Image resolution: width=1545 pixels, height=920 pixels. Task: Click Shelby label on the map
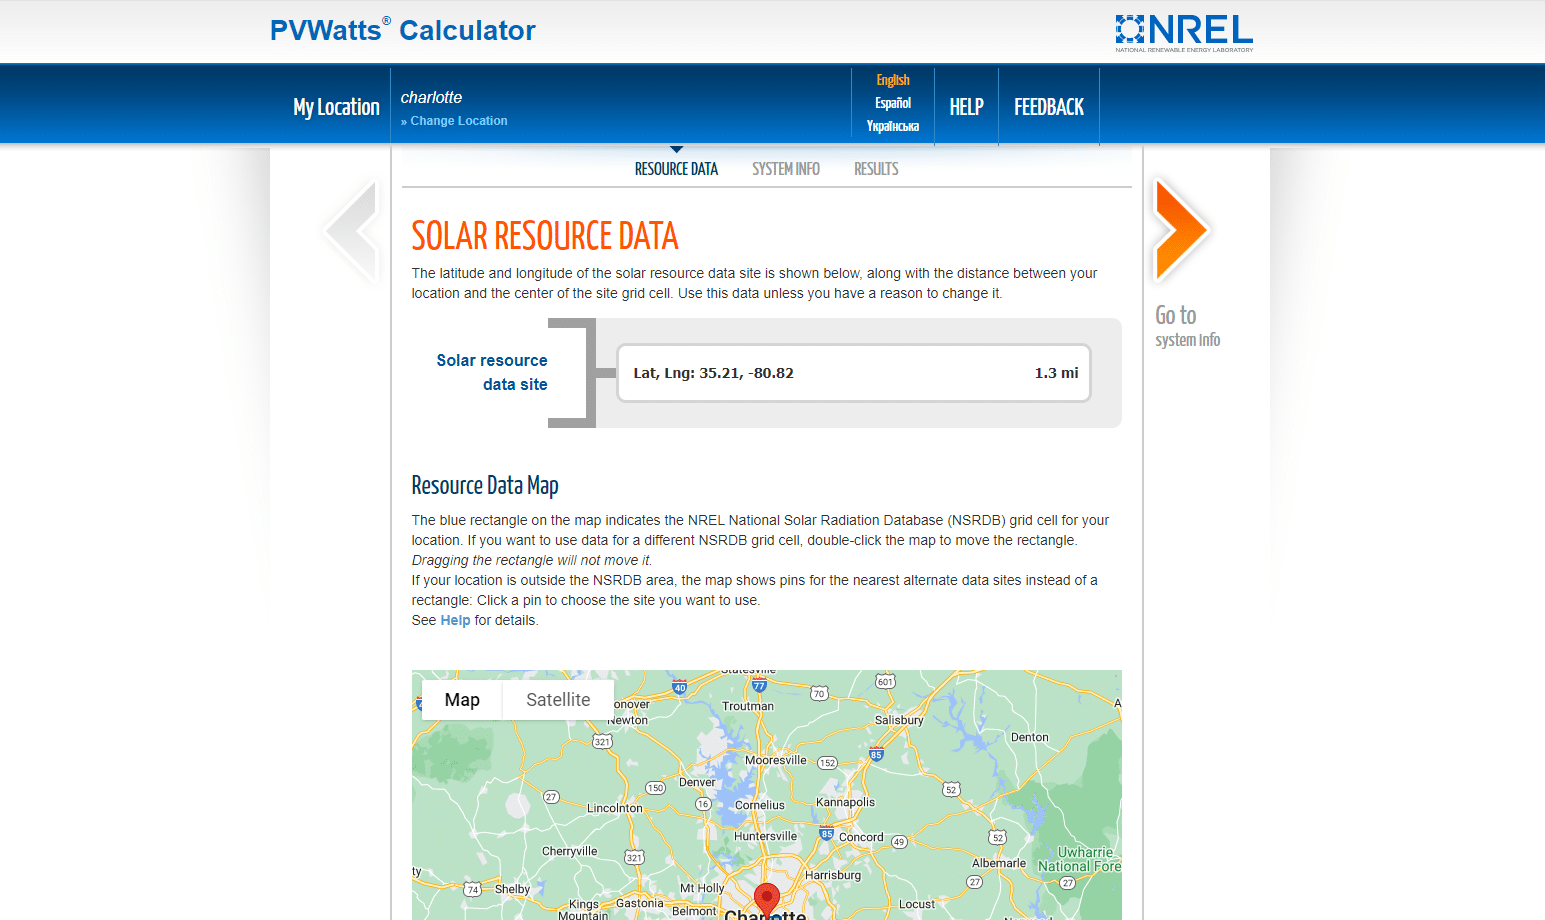click(x=512, y=889)
